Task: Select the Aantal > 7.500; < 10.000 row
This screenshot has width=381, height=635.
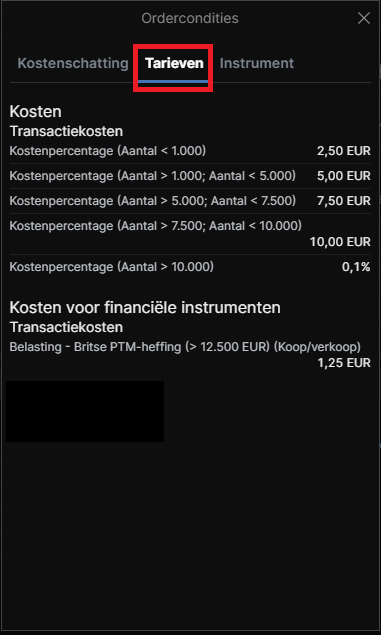Action: [190, 234]
